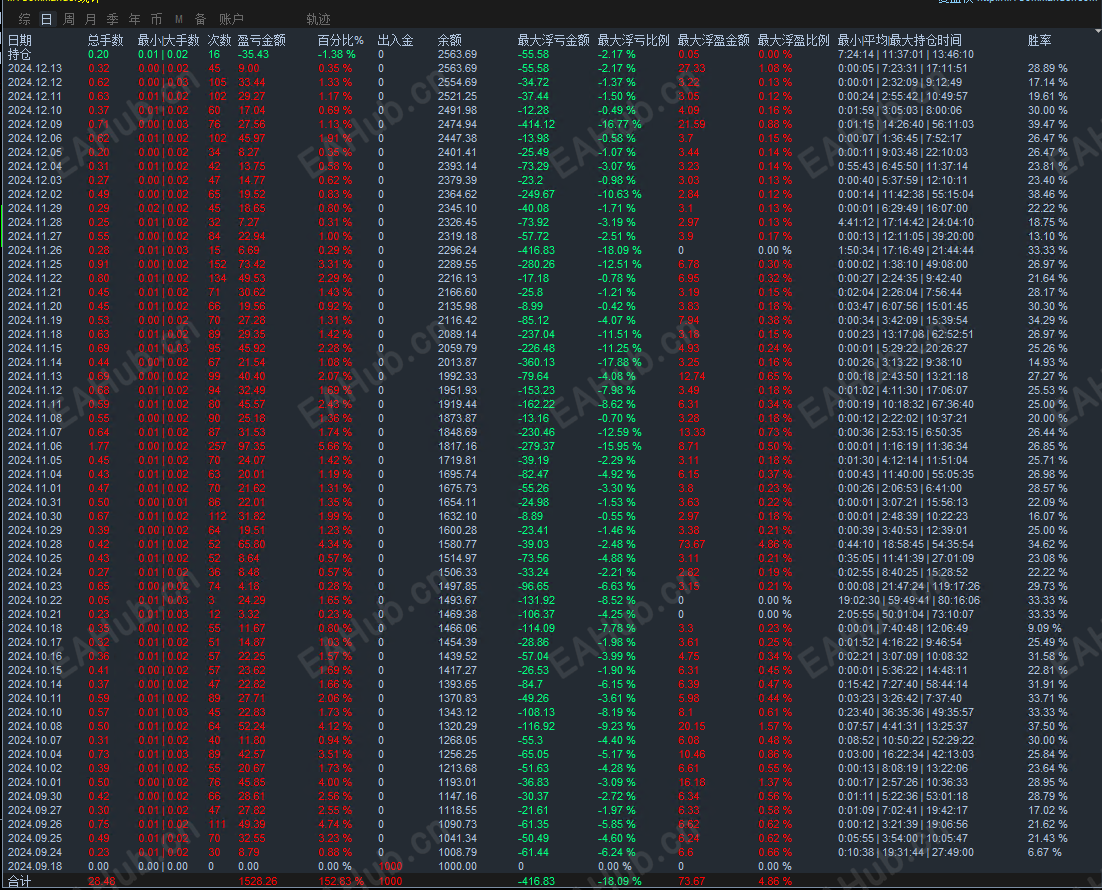The height and width of the screenshot is (890, 1102).
Task: Click the total profit 1528.26
Action: (x=257, y=882)
